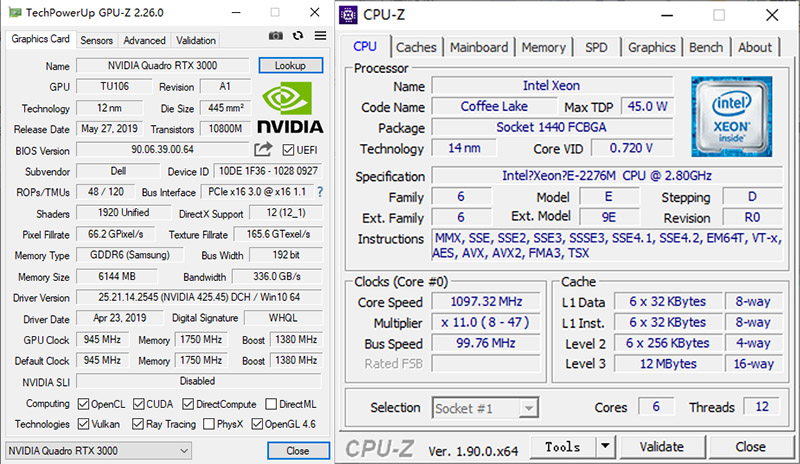Toggle the OpenCL checkbox
This screenshot has height=464, width=800.
[83, 404]
